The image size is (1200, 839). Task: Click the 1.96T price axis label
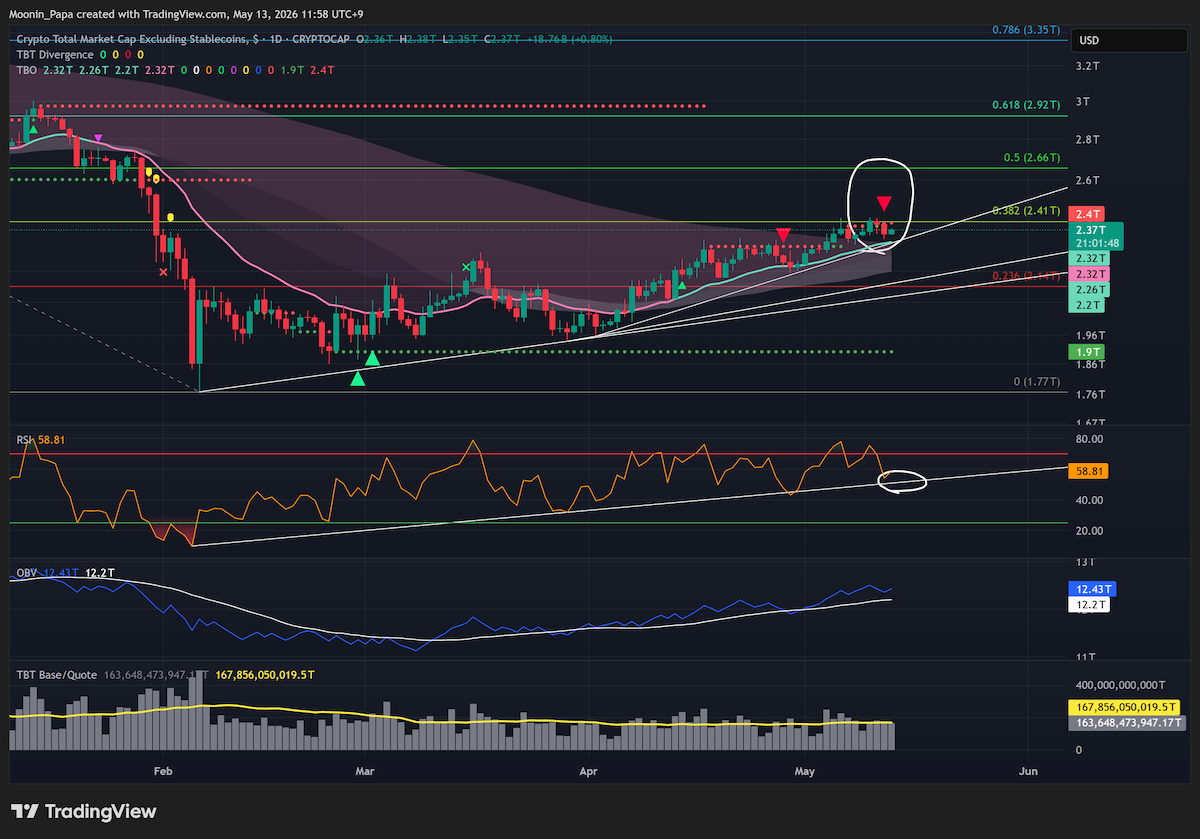[1090, 336]
